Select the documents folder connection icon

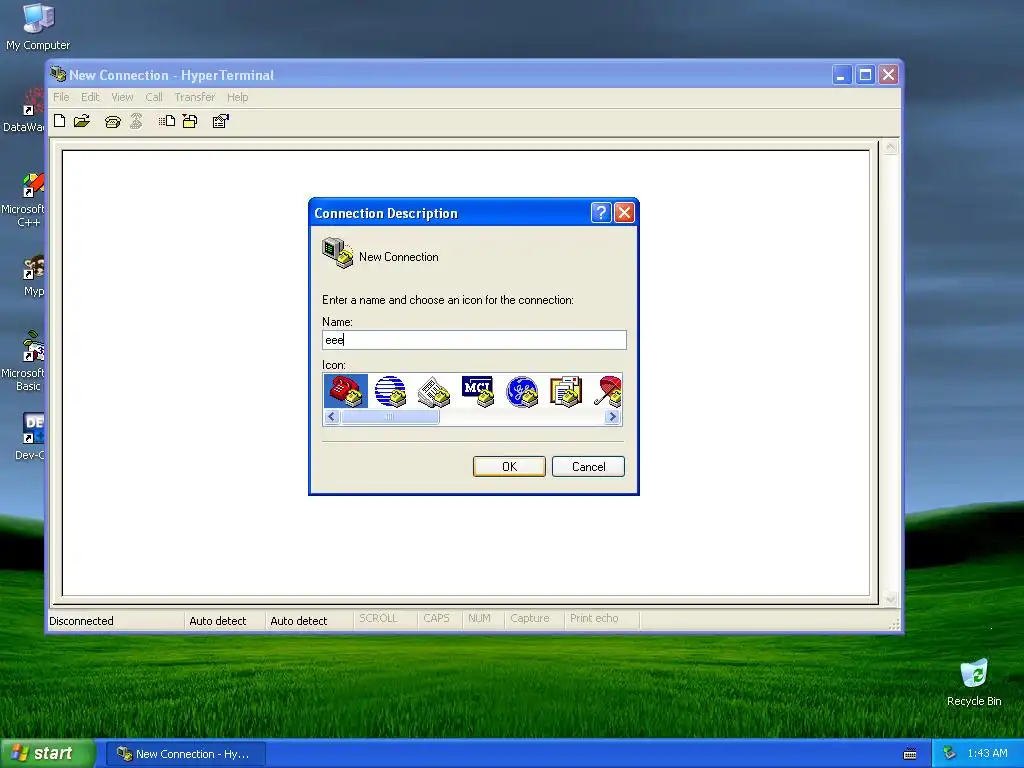click(566, 391)
